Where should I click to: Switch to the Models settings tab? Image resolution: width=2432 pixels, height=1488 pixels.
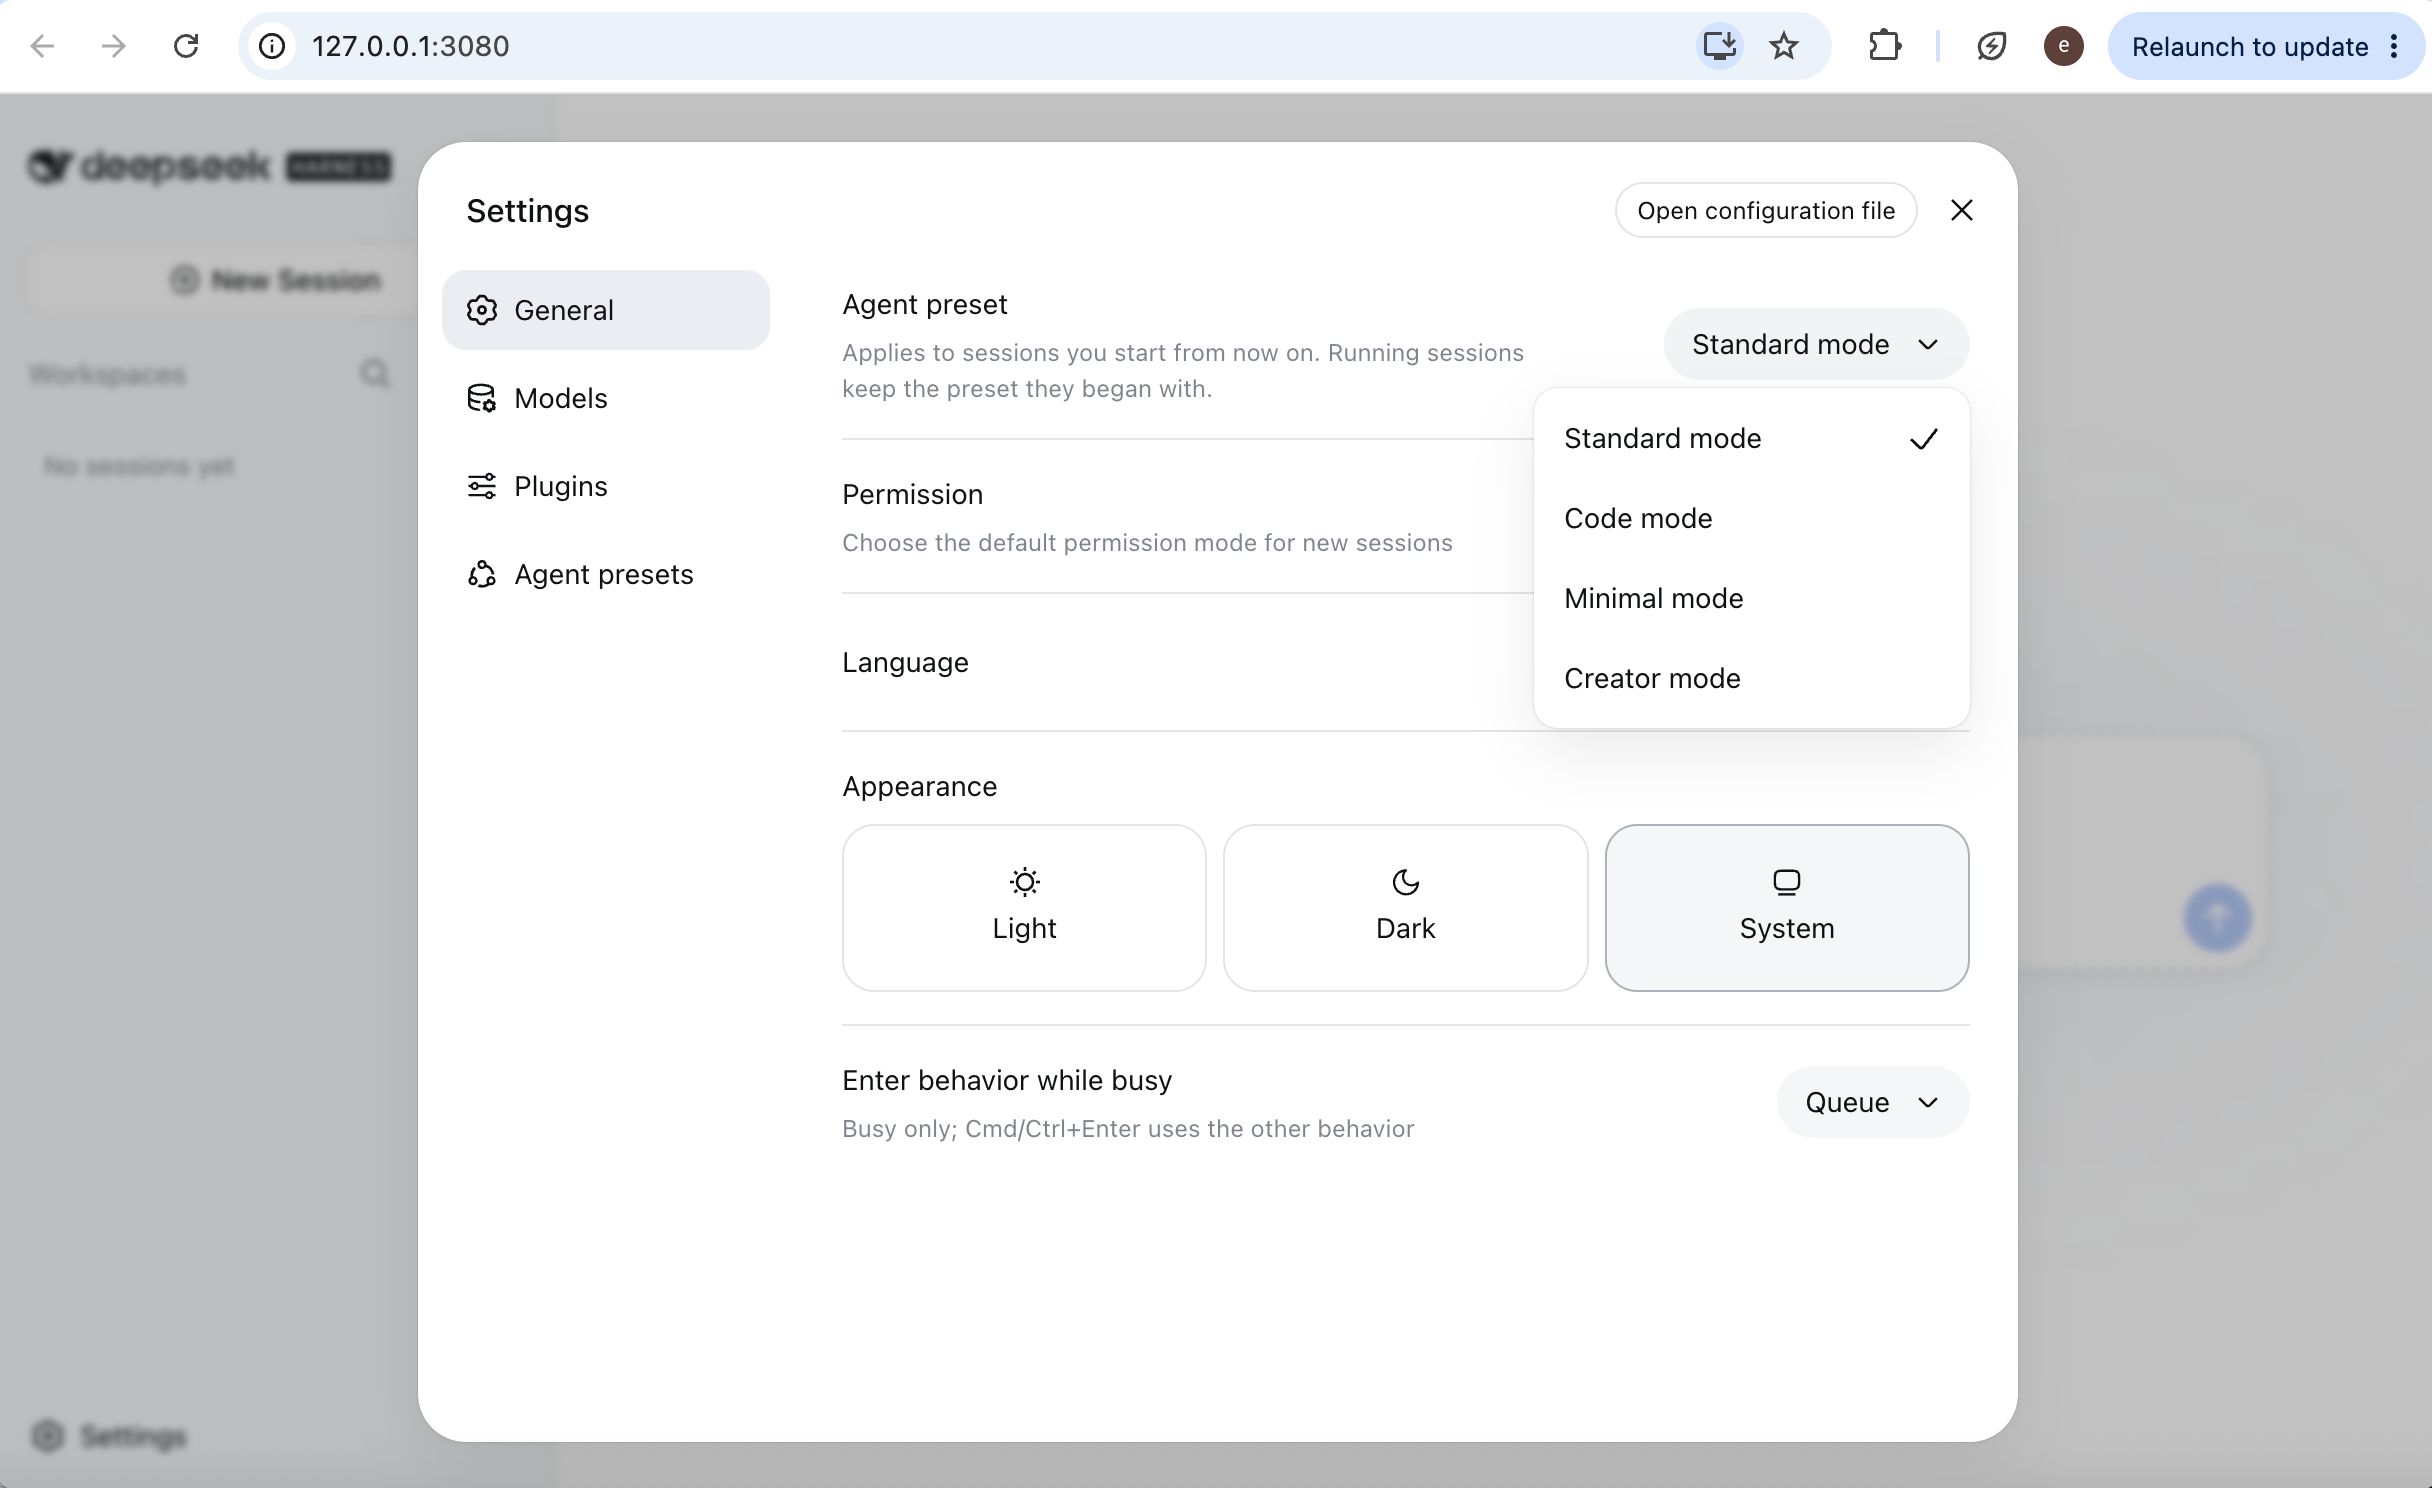pos(605,398)
